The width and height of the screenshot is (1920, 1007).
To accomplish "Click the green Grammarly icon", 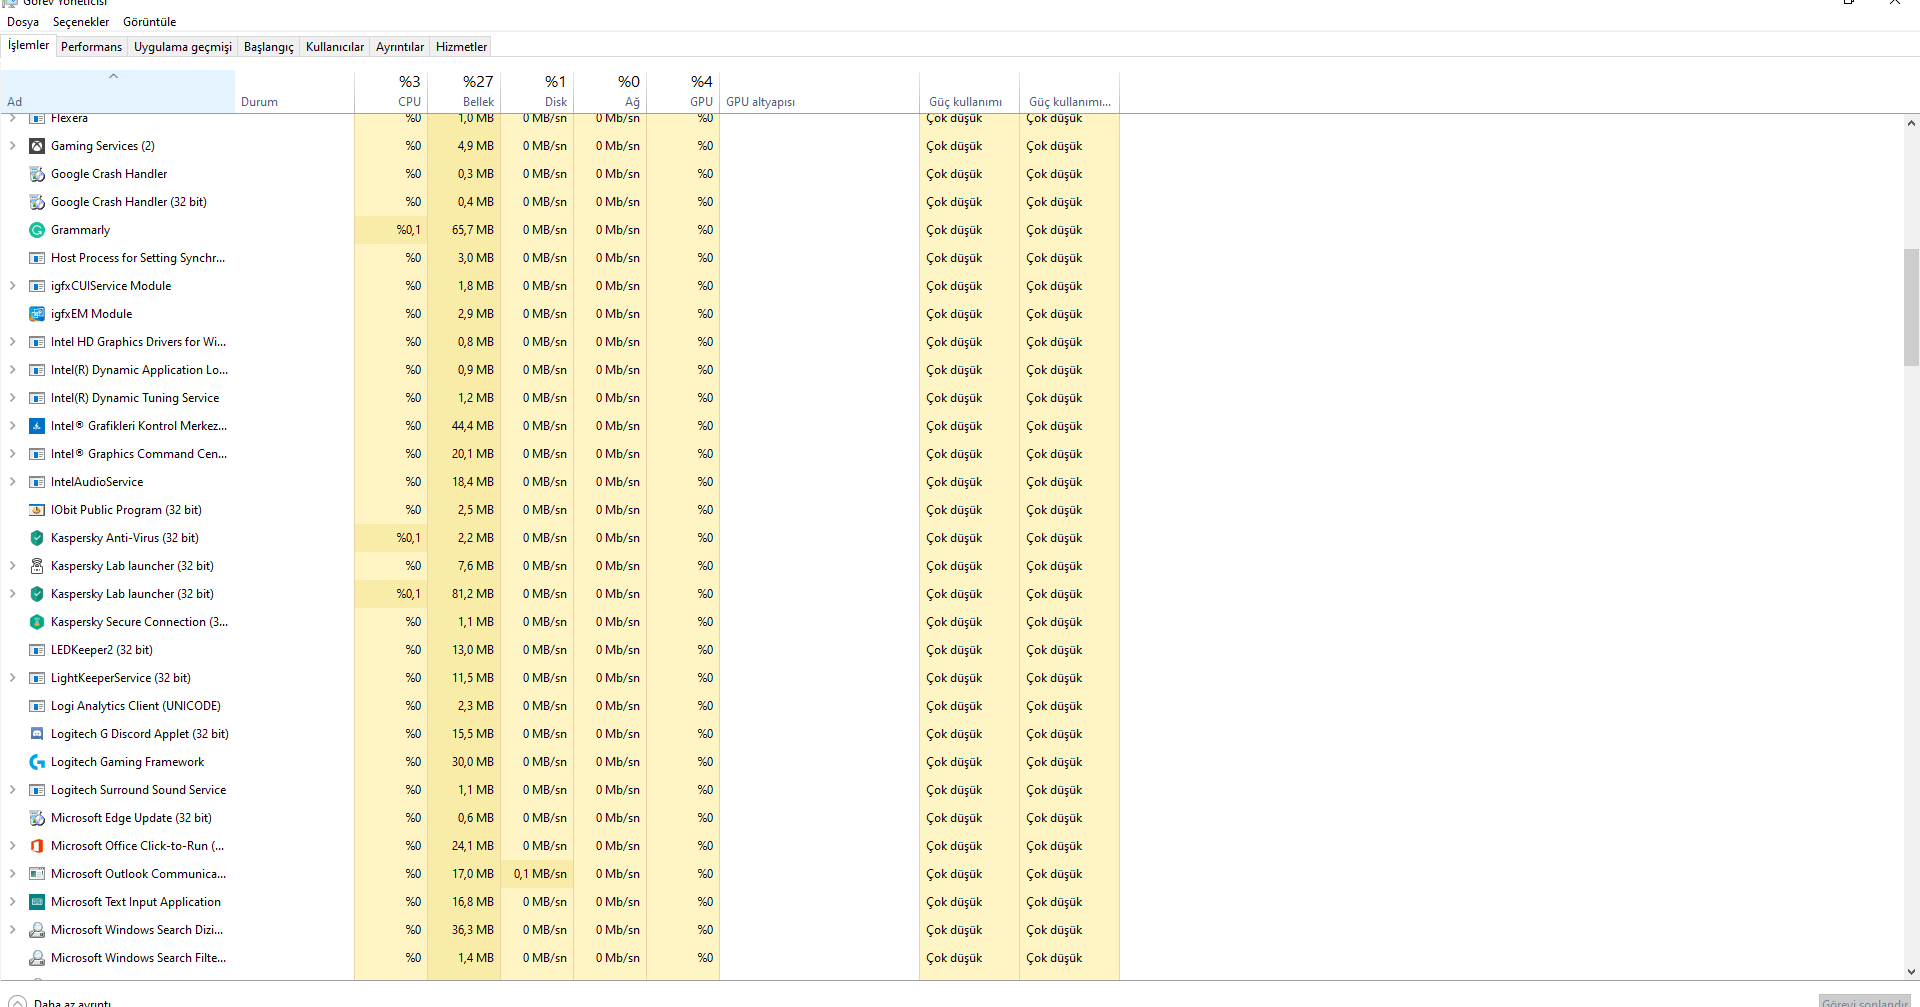I will click(37, 230).
